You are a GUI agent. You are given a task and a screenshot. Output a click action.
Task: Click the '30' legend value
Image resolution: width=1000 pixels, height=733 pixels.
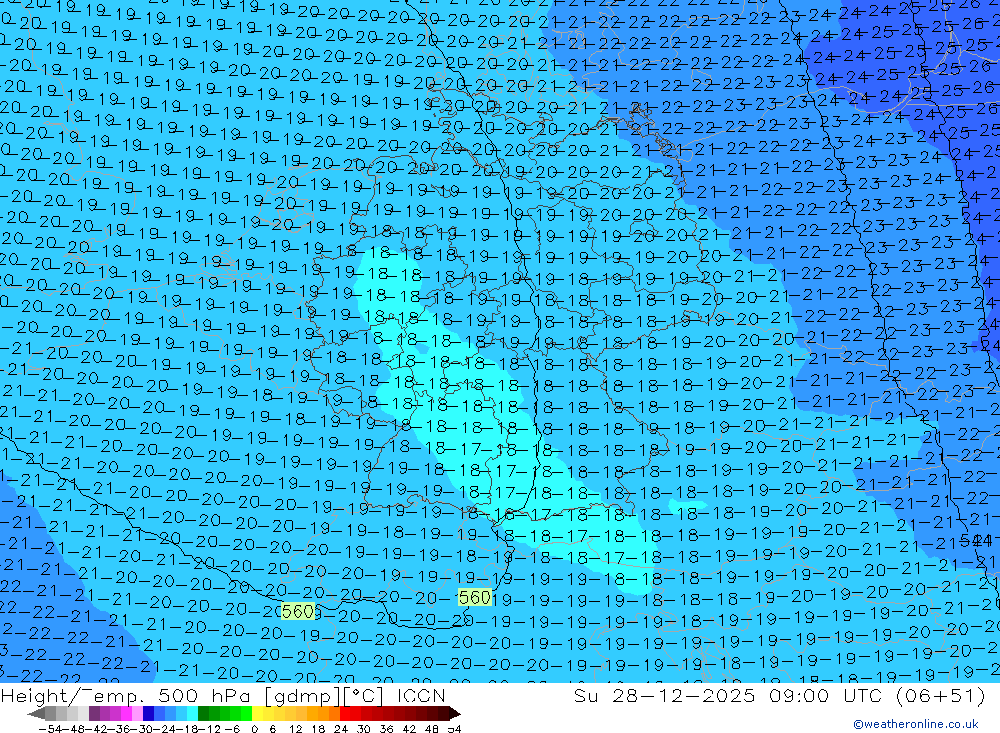(x=364, y=729)
